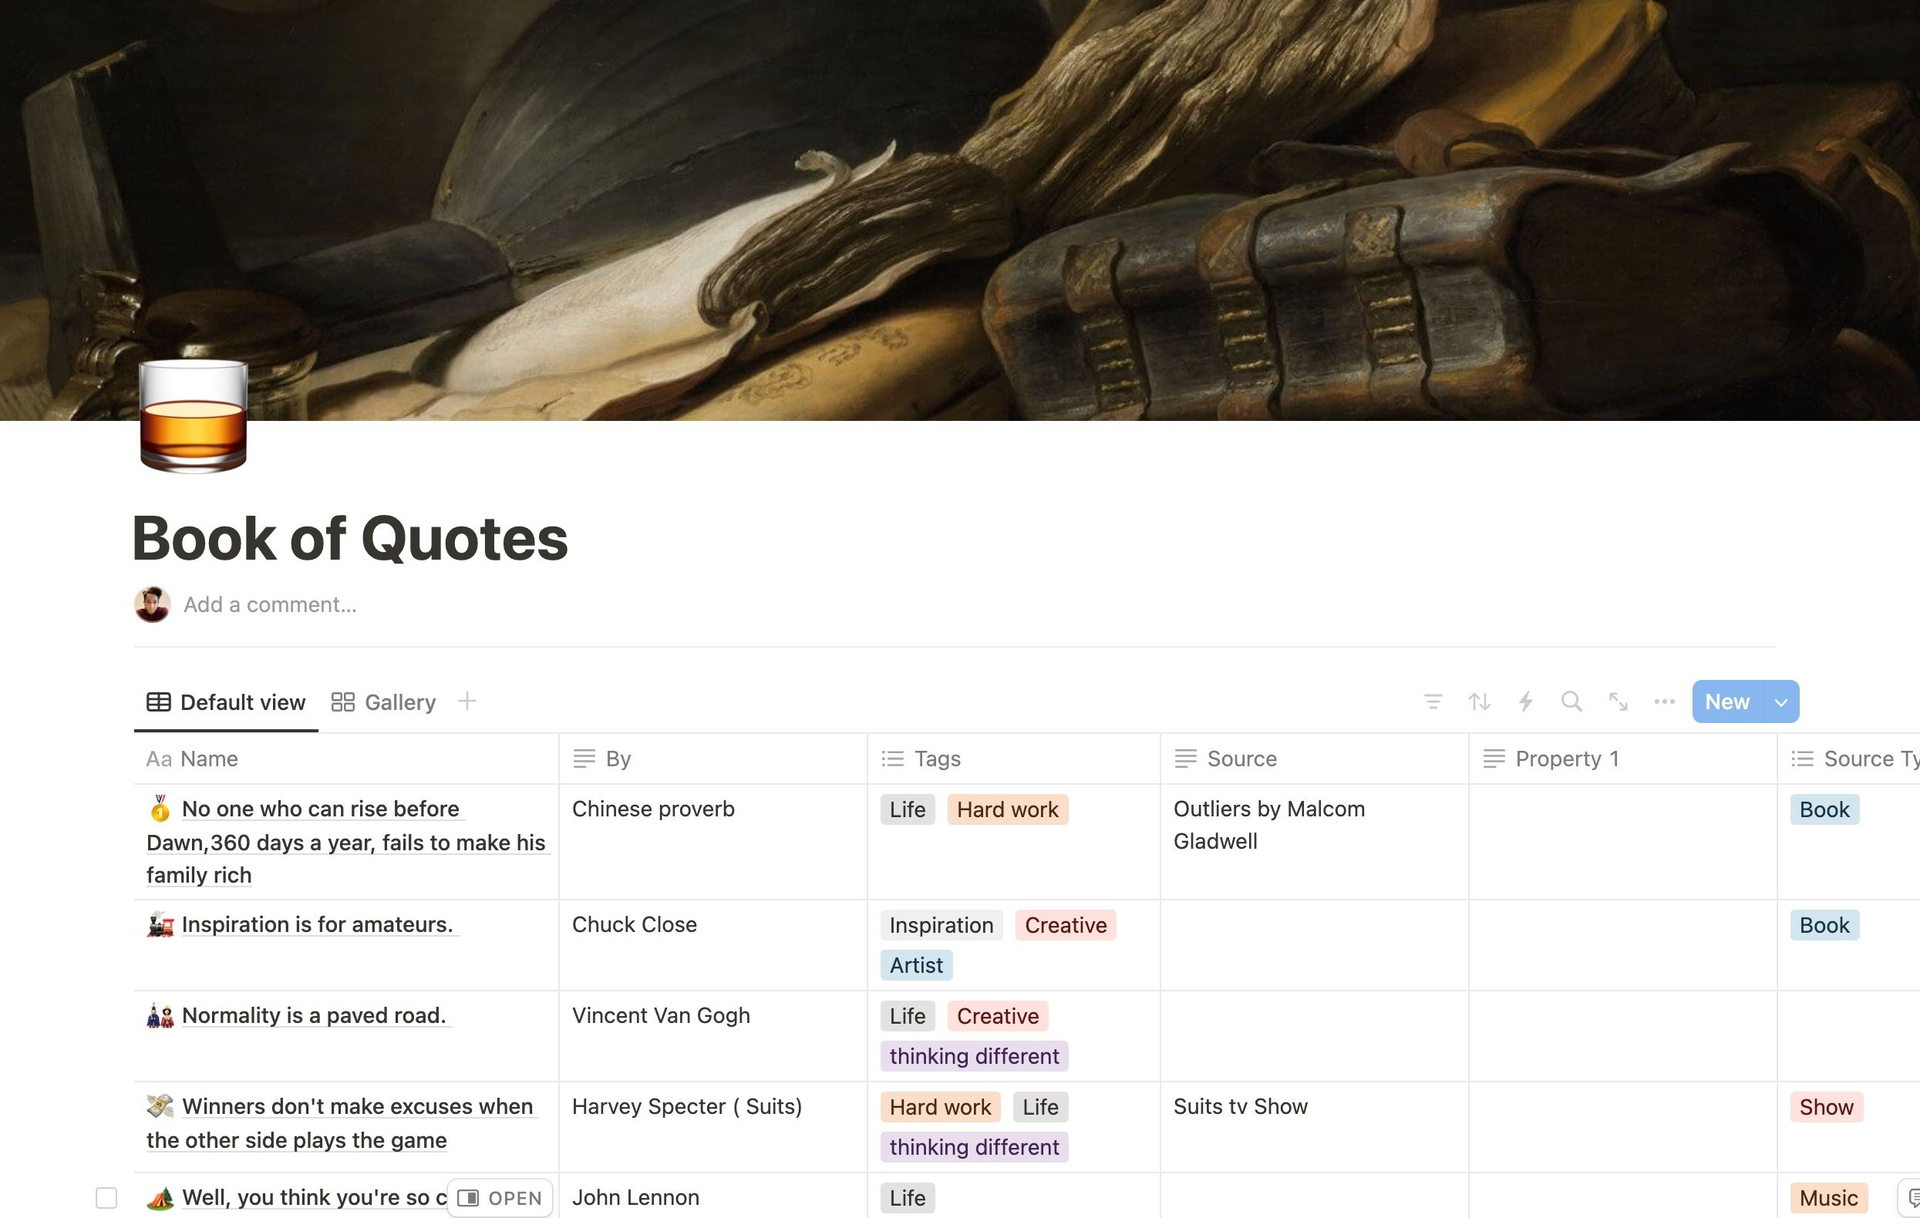
Task: Click the user avatar beside comment field
Action: [x=152, y=604]
